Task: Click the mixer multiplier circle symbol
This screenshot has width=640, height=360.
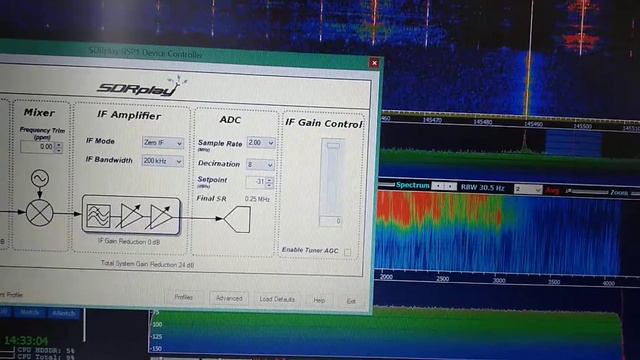Action: pyautogui.click(x=40, y=213)
